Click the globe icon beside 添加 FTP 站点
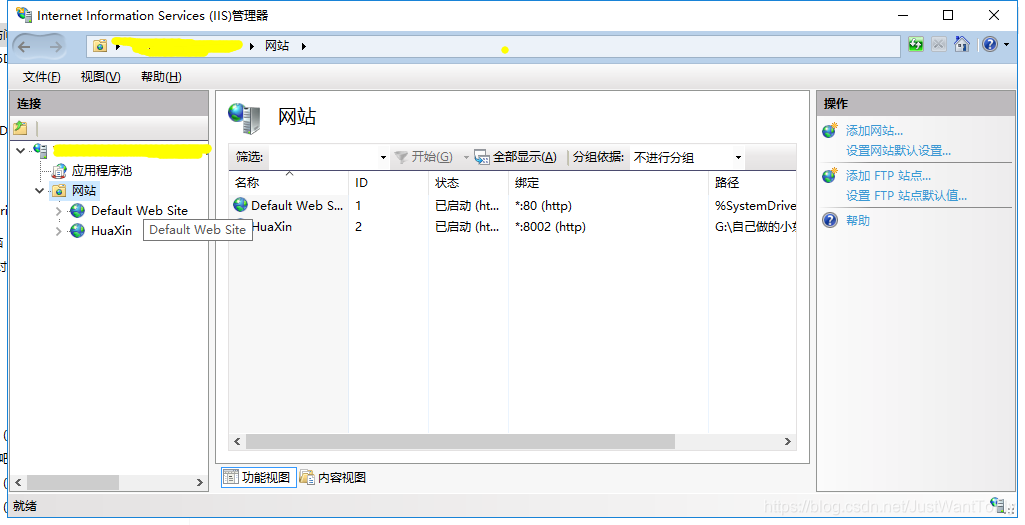Screen dimensions: 1025x525 pos(830,175)
